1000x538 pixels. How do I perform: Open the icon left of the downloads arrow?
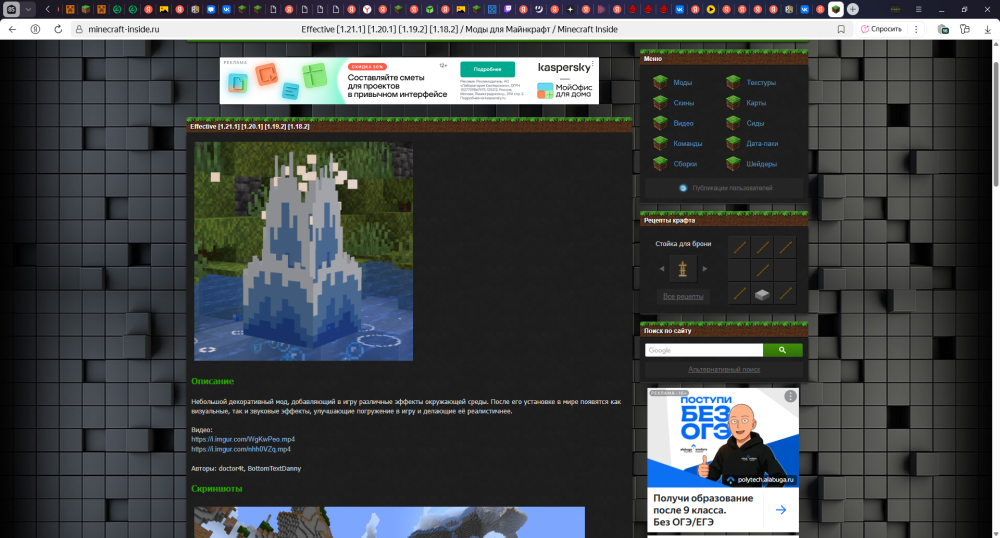[965, 29]
